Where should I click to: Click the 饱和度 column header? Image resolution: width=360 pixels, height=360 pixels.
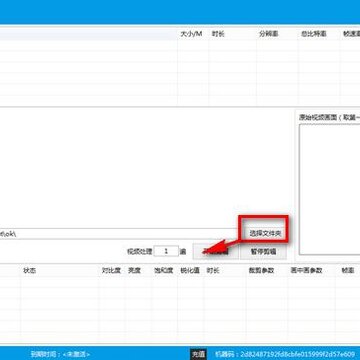pyautogui.click(x=164, y=270)
